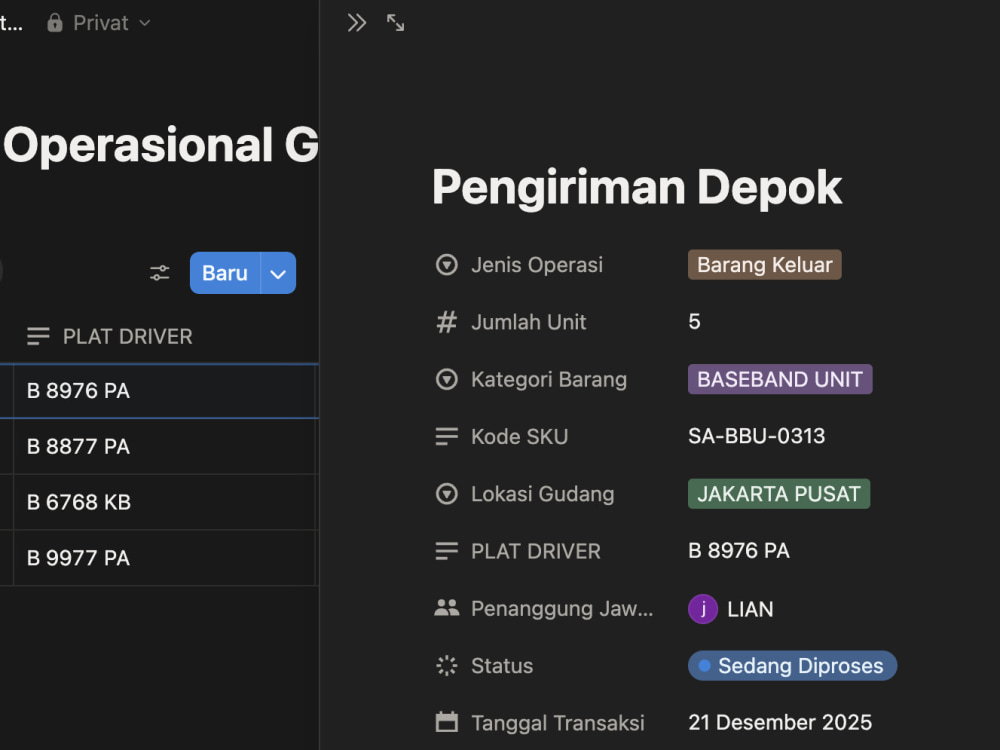Click the person name LIAN
This screenshot has height=750, width=1000.
pyautogui.click(x=750, y=609)
